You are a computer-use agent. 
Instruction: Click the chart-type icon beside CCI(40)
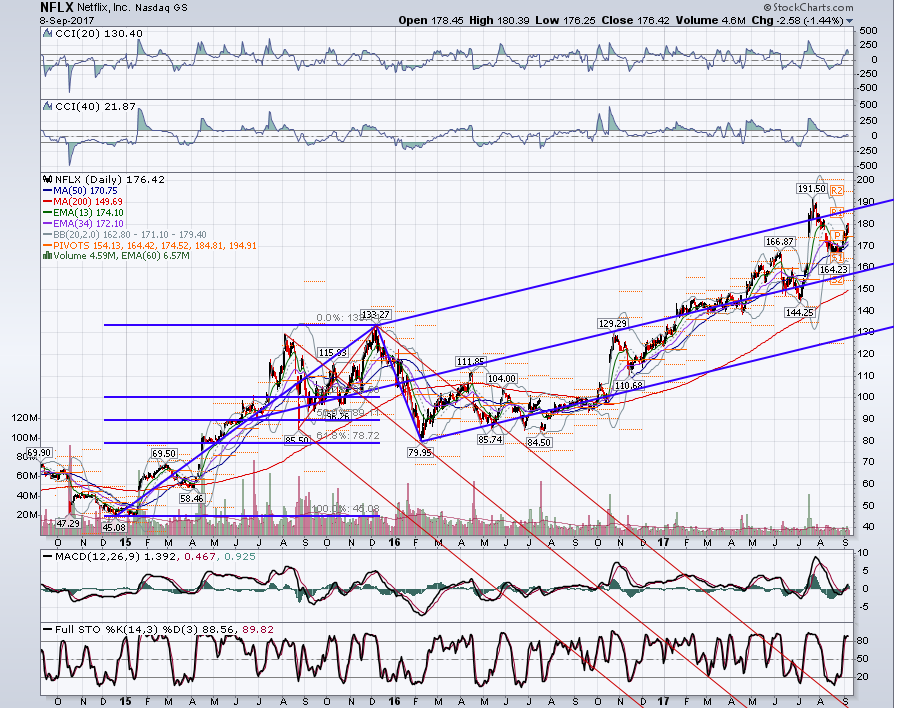click(x=48, y=107)
